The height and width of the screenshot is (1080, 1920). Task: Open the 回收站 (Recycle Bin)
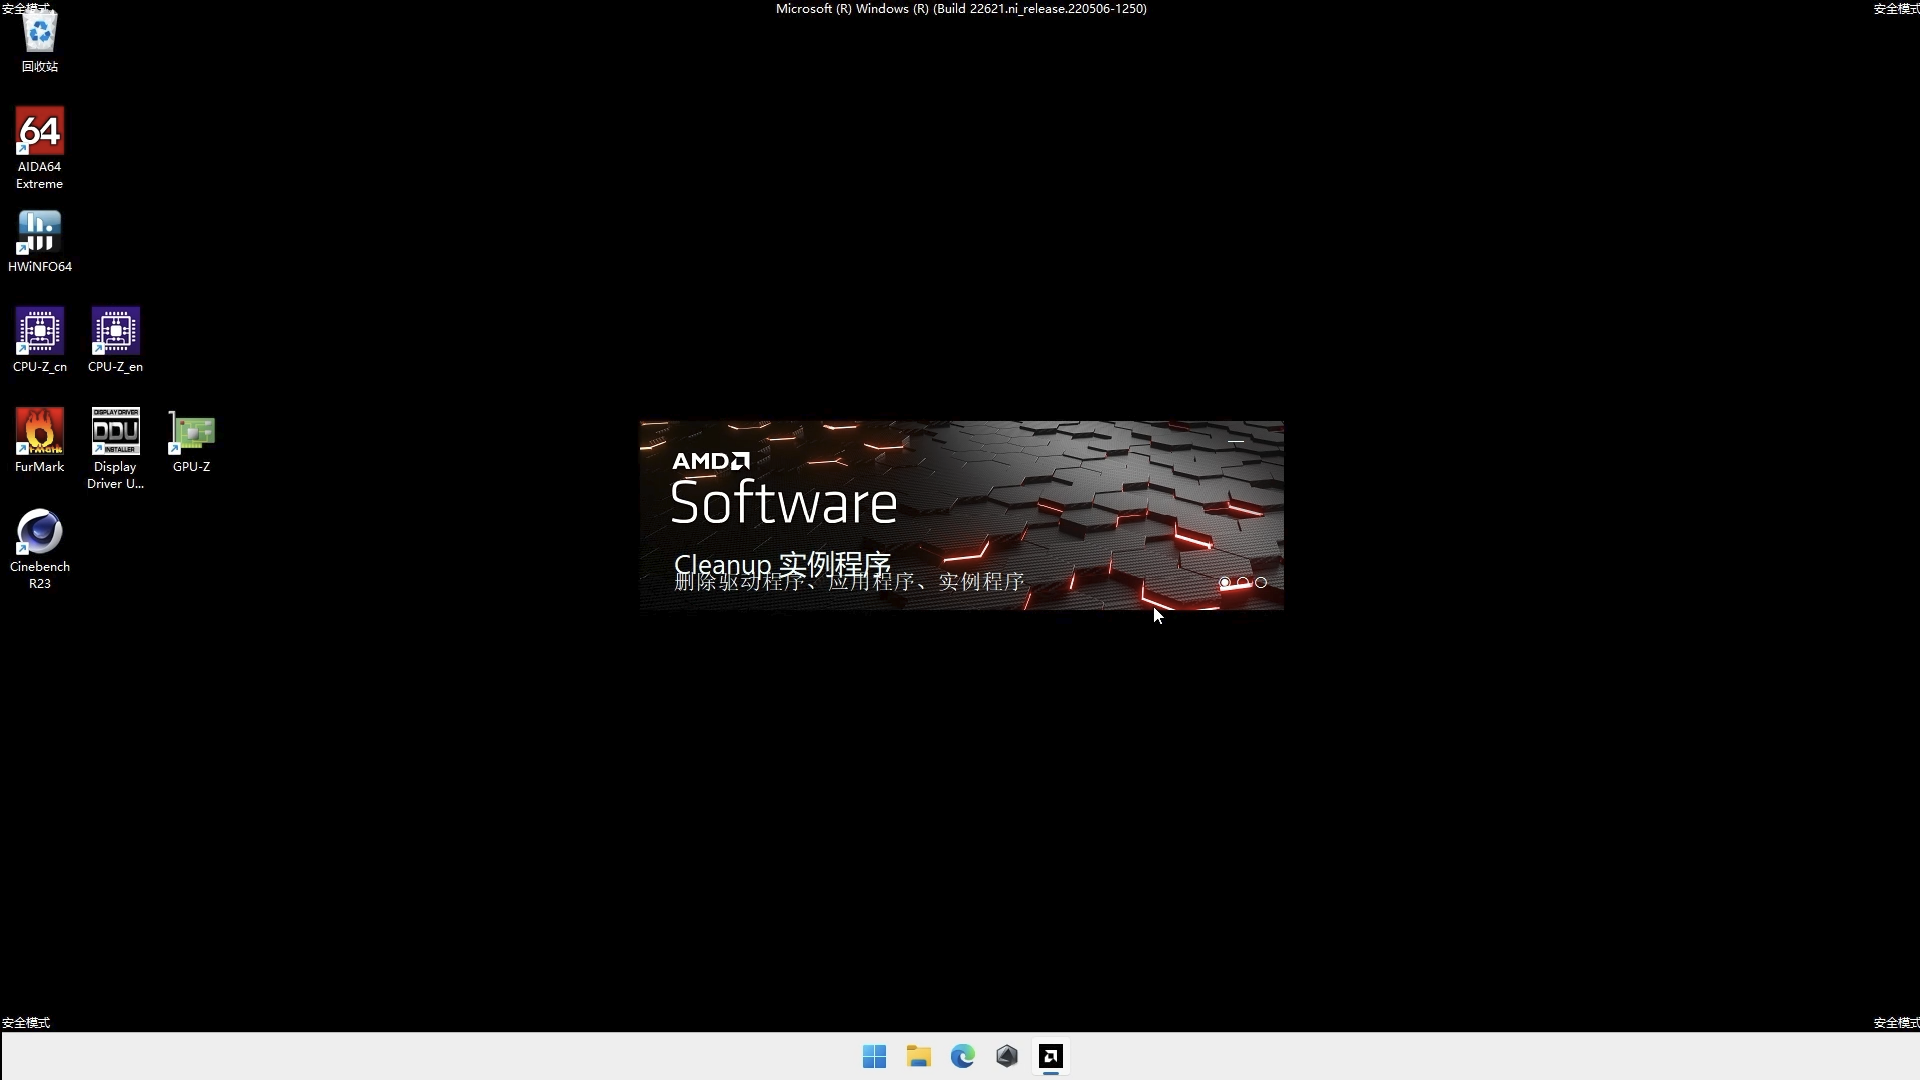click(39, 35)
